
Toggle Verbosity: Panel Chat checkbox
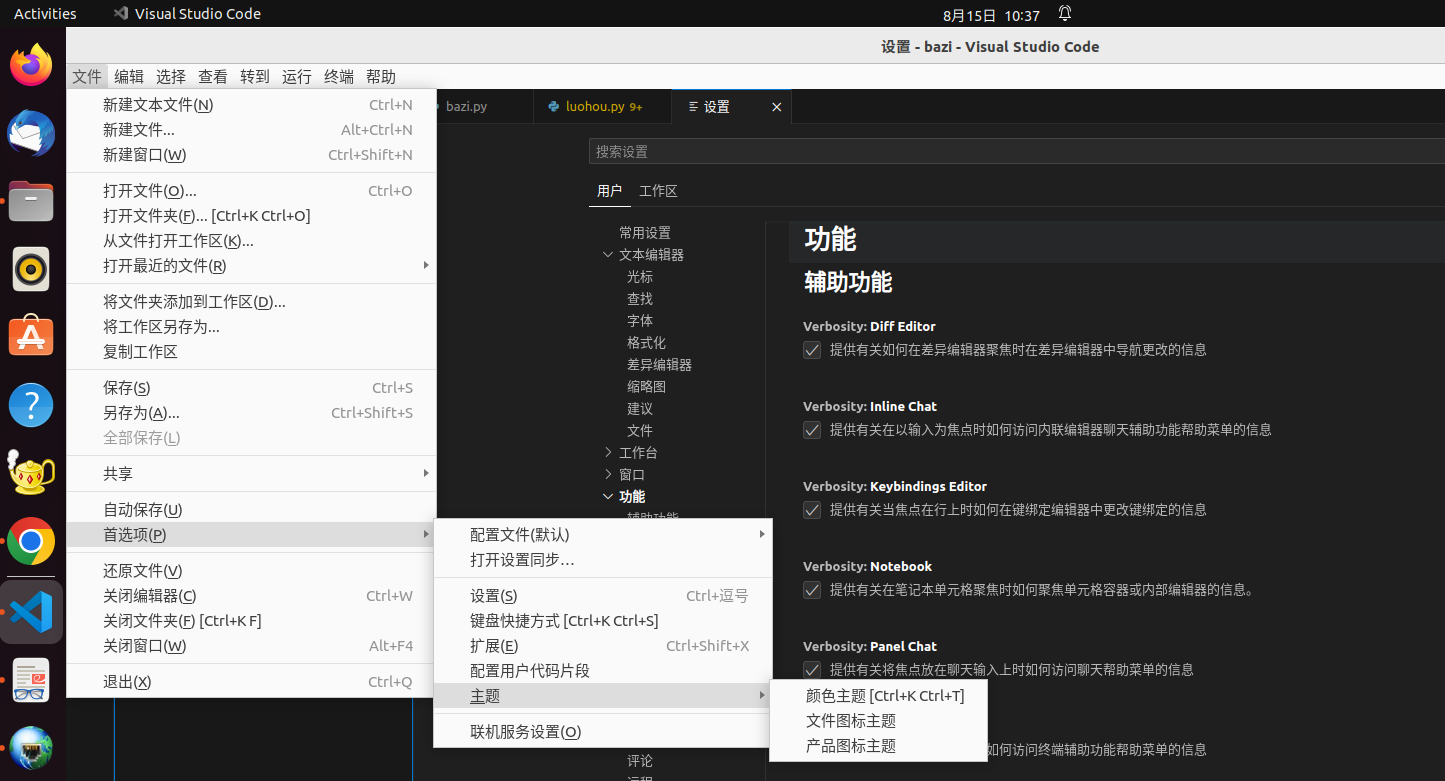tap(812, 670)
